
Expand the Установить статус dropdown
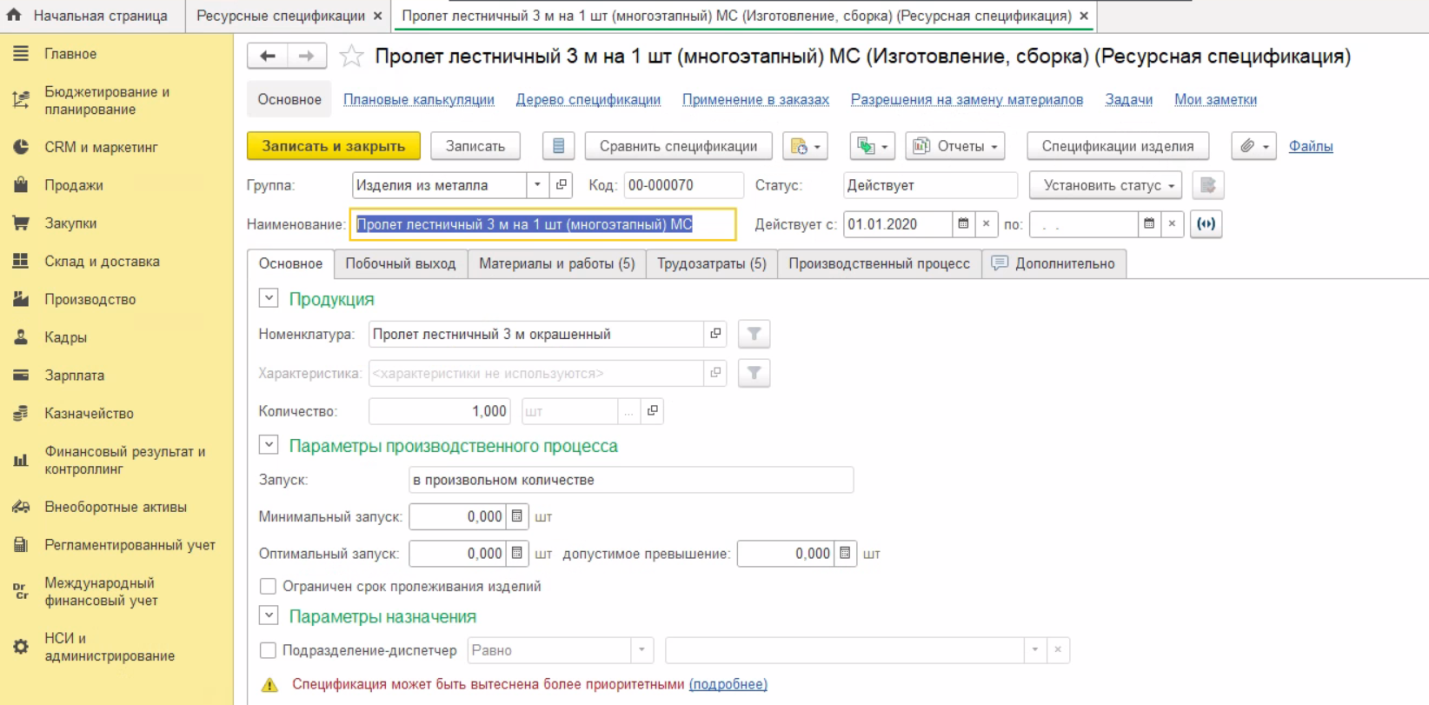1105,185
